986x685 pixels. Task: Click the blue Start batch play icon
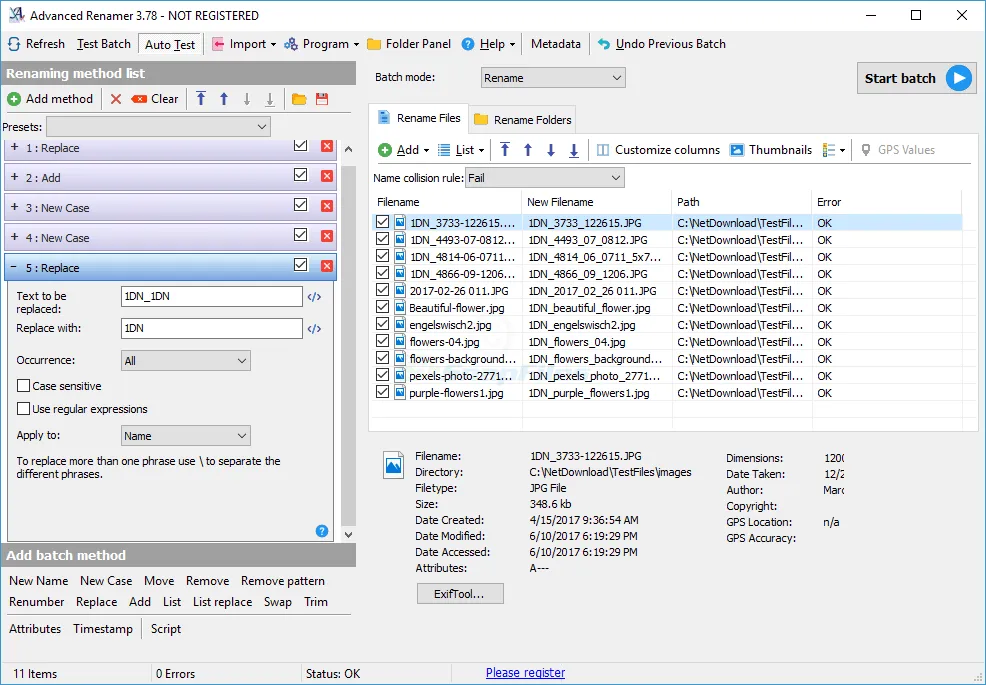point(959,78)
